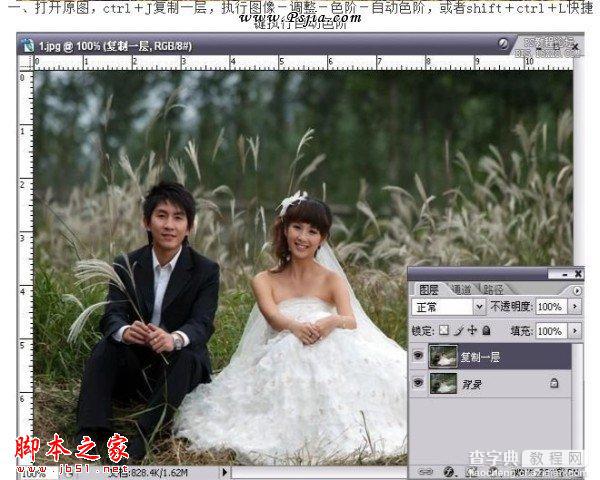The width and height of the screenshot is (600, 480).
Task: Click the 复制一层 layer thumbnail
Action: tap(443, 356)
